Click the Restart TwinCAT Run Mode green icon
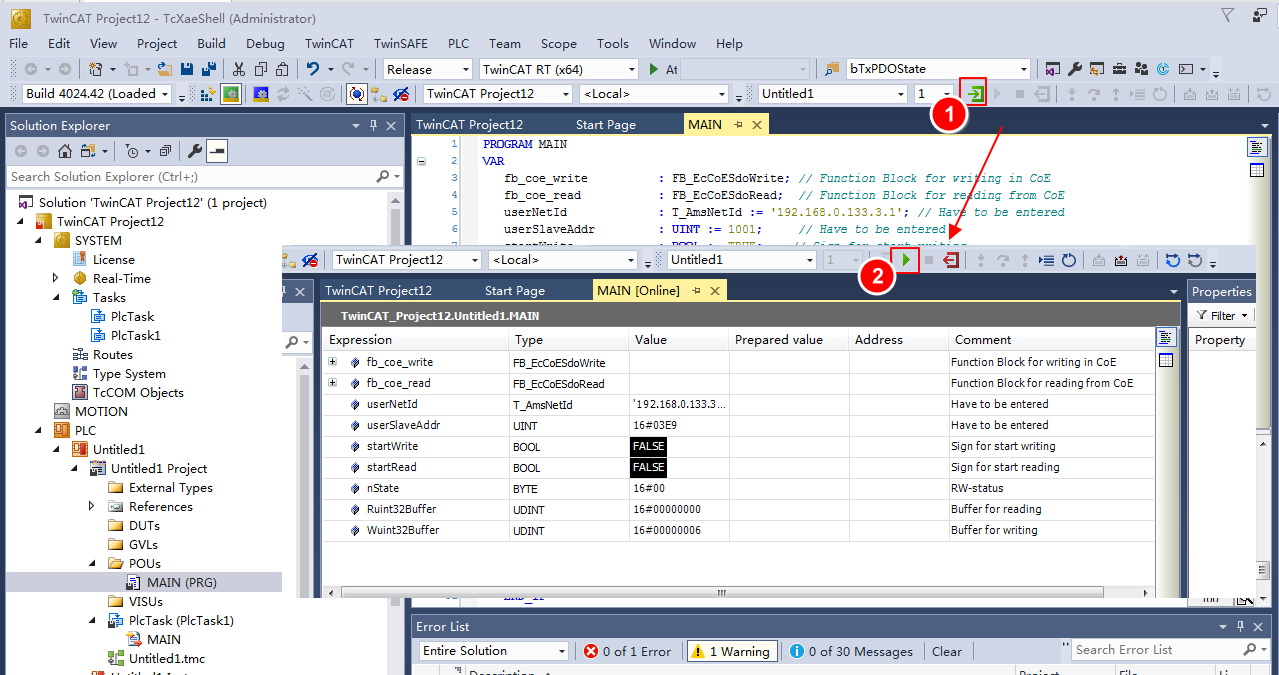1279x675 pixels. [230, 94]
